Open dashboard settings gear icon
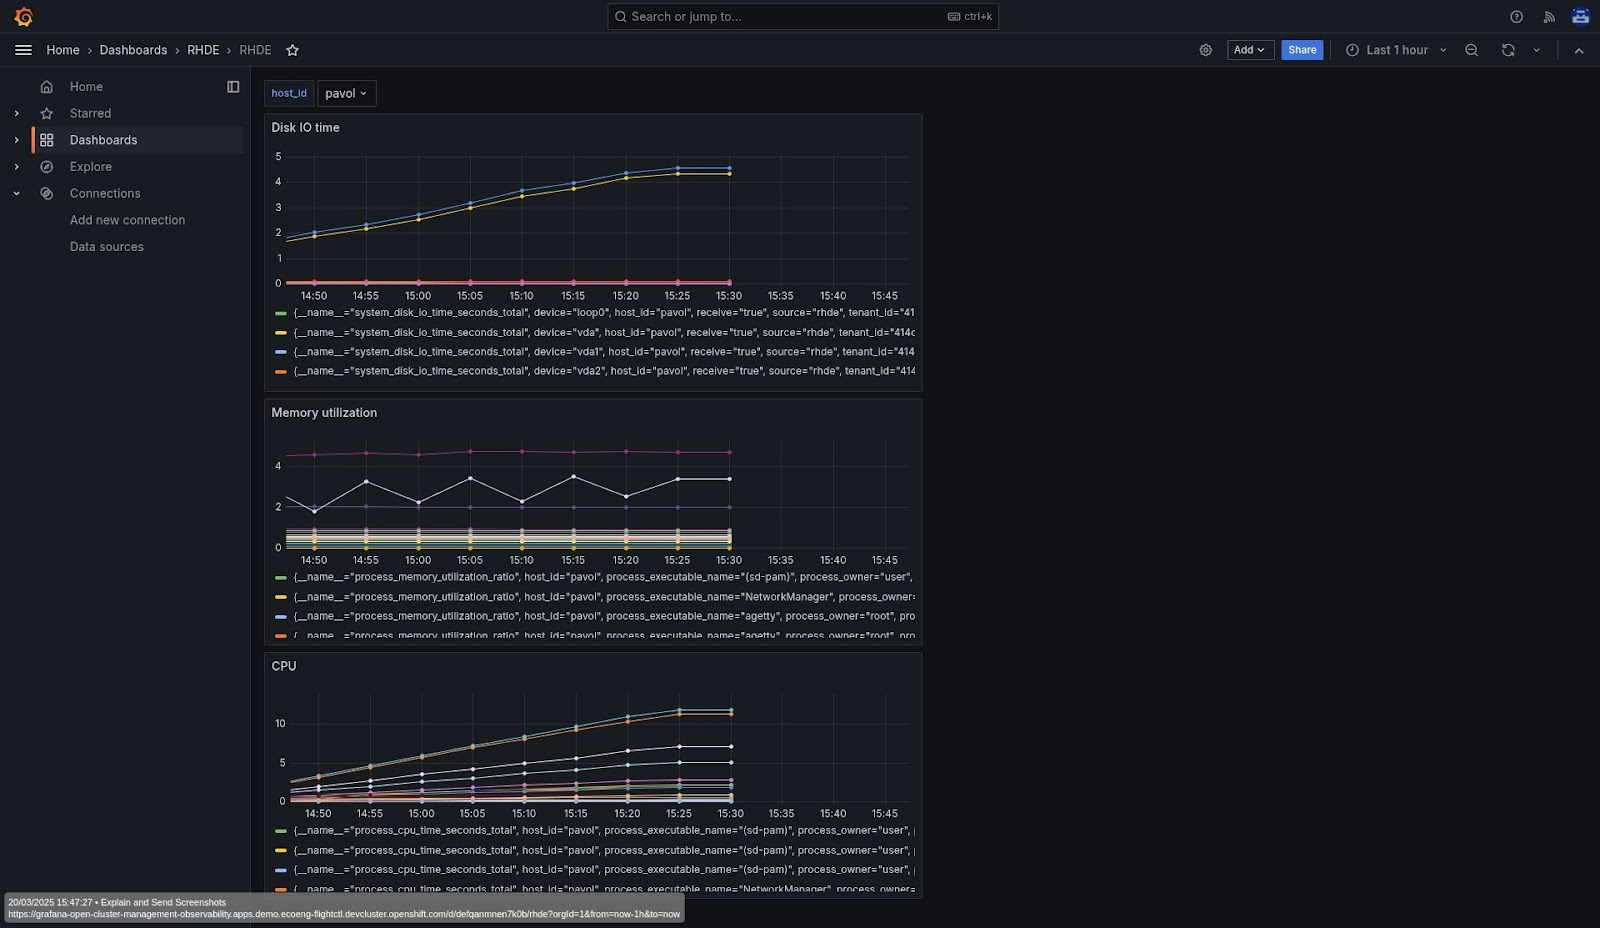 1205,50
